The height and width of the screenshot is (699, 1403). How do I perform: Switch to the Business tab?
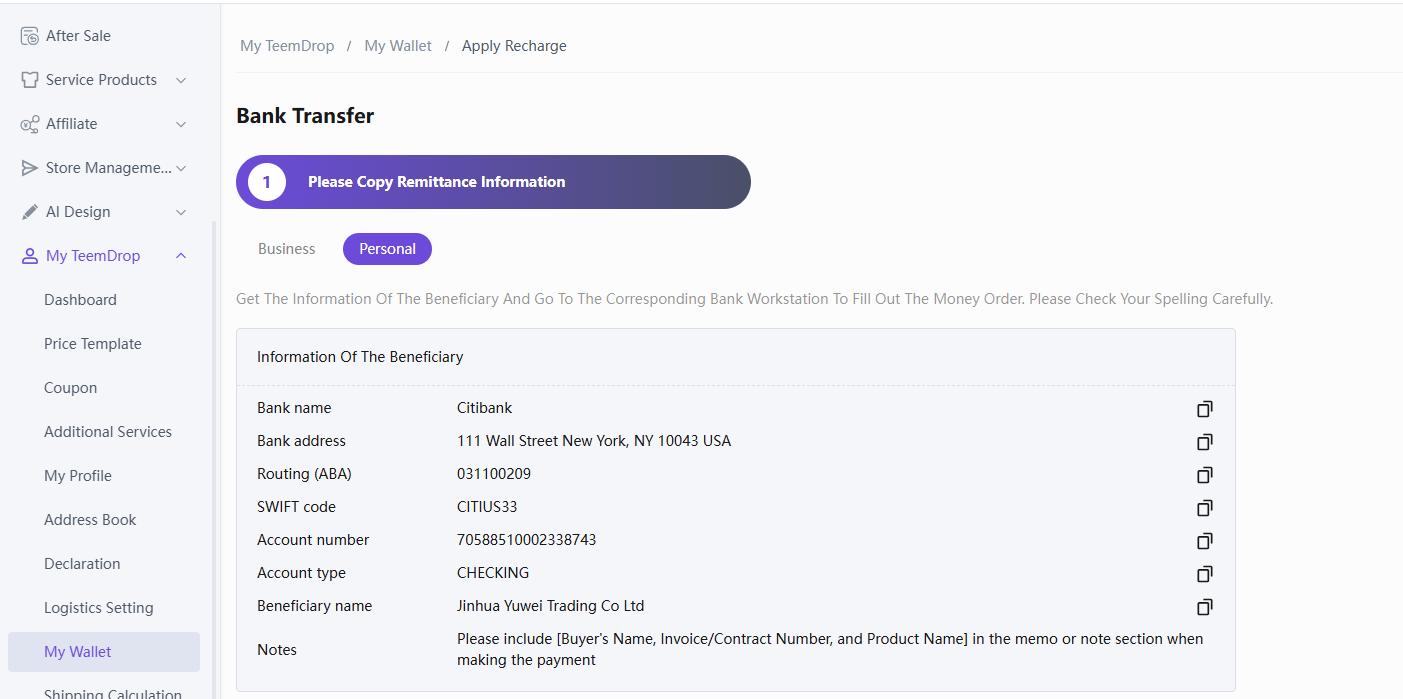coord(287,249)
